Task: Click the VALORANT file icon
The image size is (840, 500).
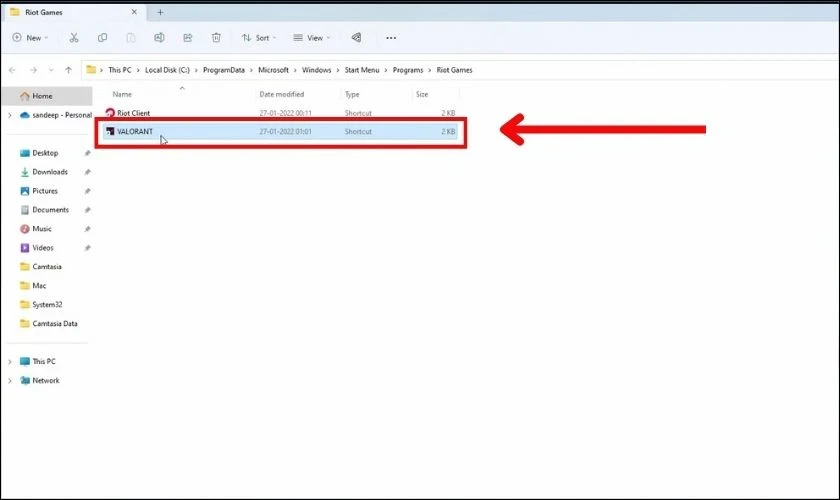Action: pyautogui.click(x=110, y=131)
